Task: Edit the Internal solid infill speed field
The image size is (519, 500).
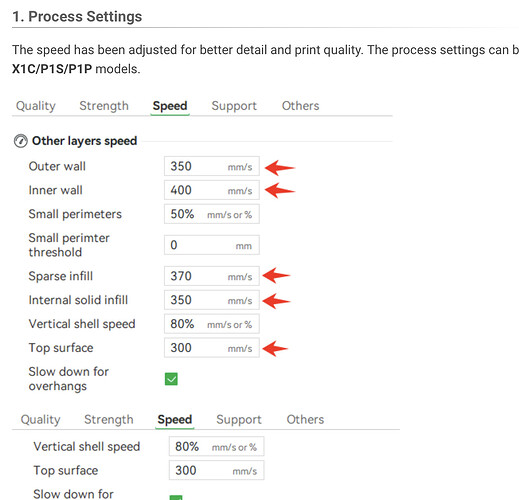Action: [212, 300]
